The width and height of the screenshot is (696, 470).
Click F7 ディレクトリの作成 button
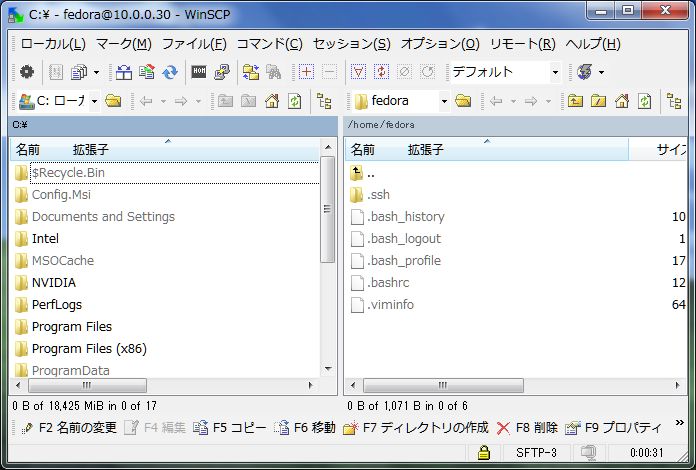[416, 428]
